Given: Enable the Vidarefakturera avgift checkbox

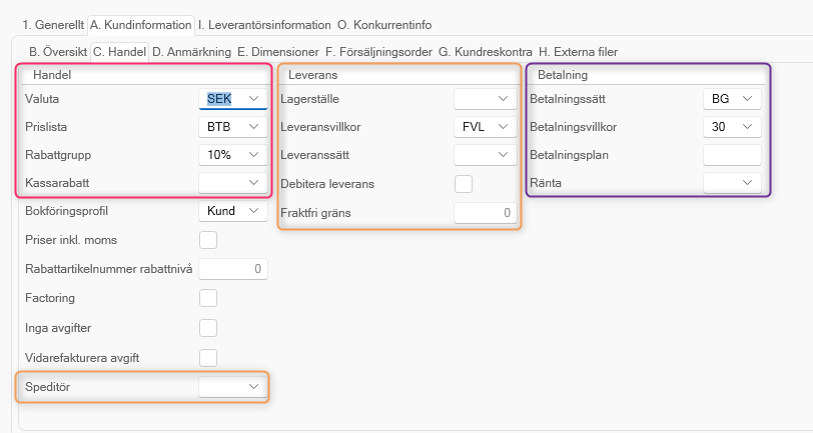Looking at the screenshot, I should pyautogui.click(x=208, y=357).
